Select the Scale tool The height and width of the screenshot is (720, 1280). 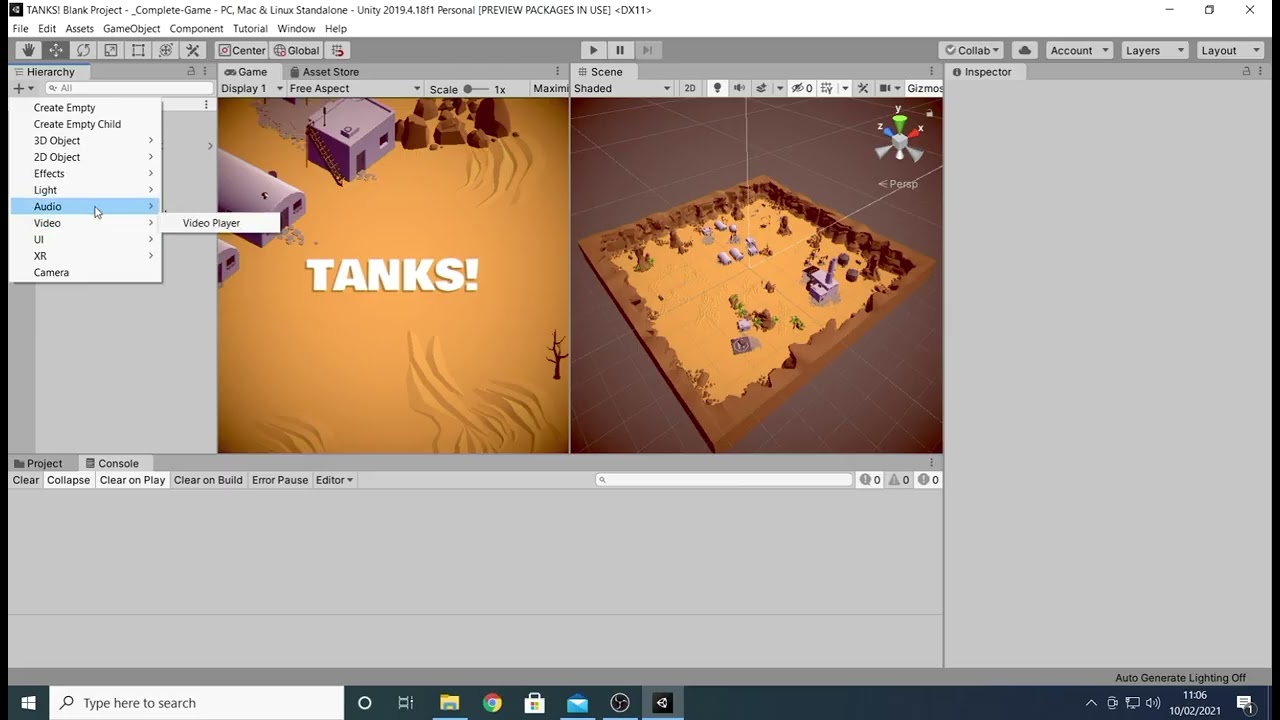(x=111, y=50)
